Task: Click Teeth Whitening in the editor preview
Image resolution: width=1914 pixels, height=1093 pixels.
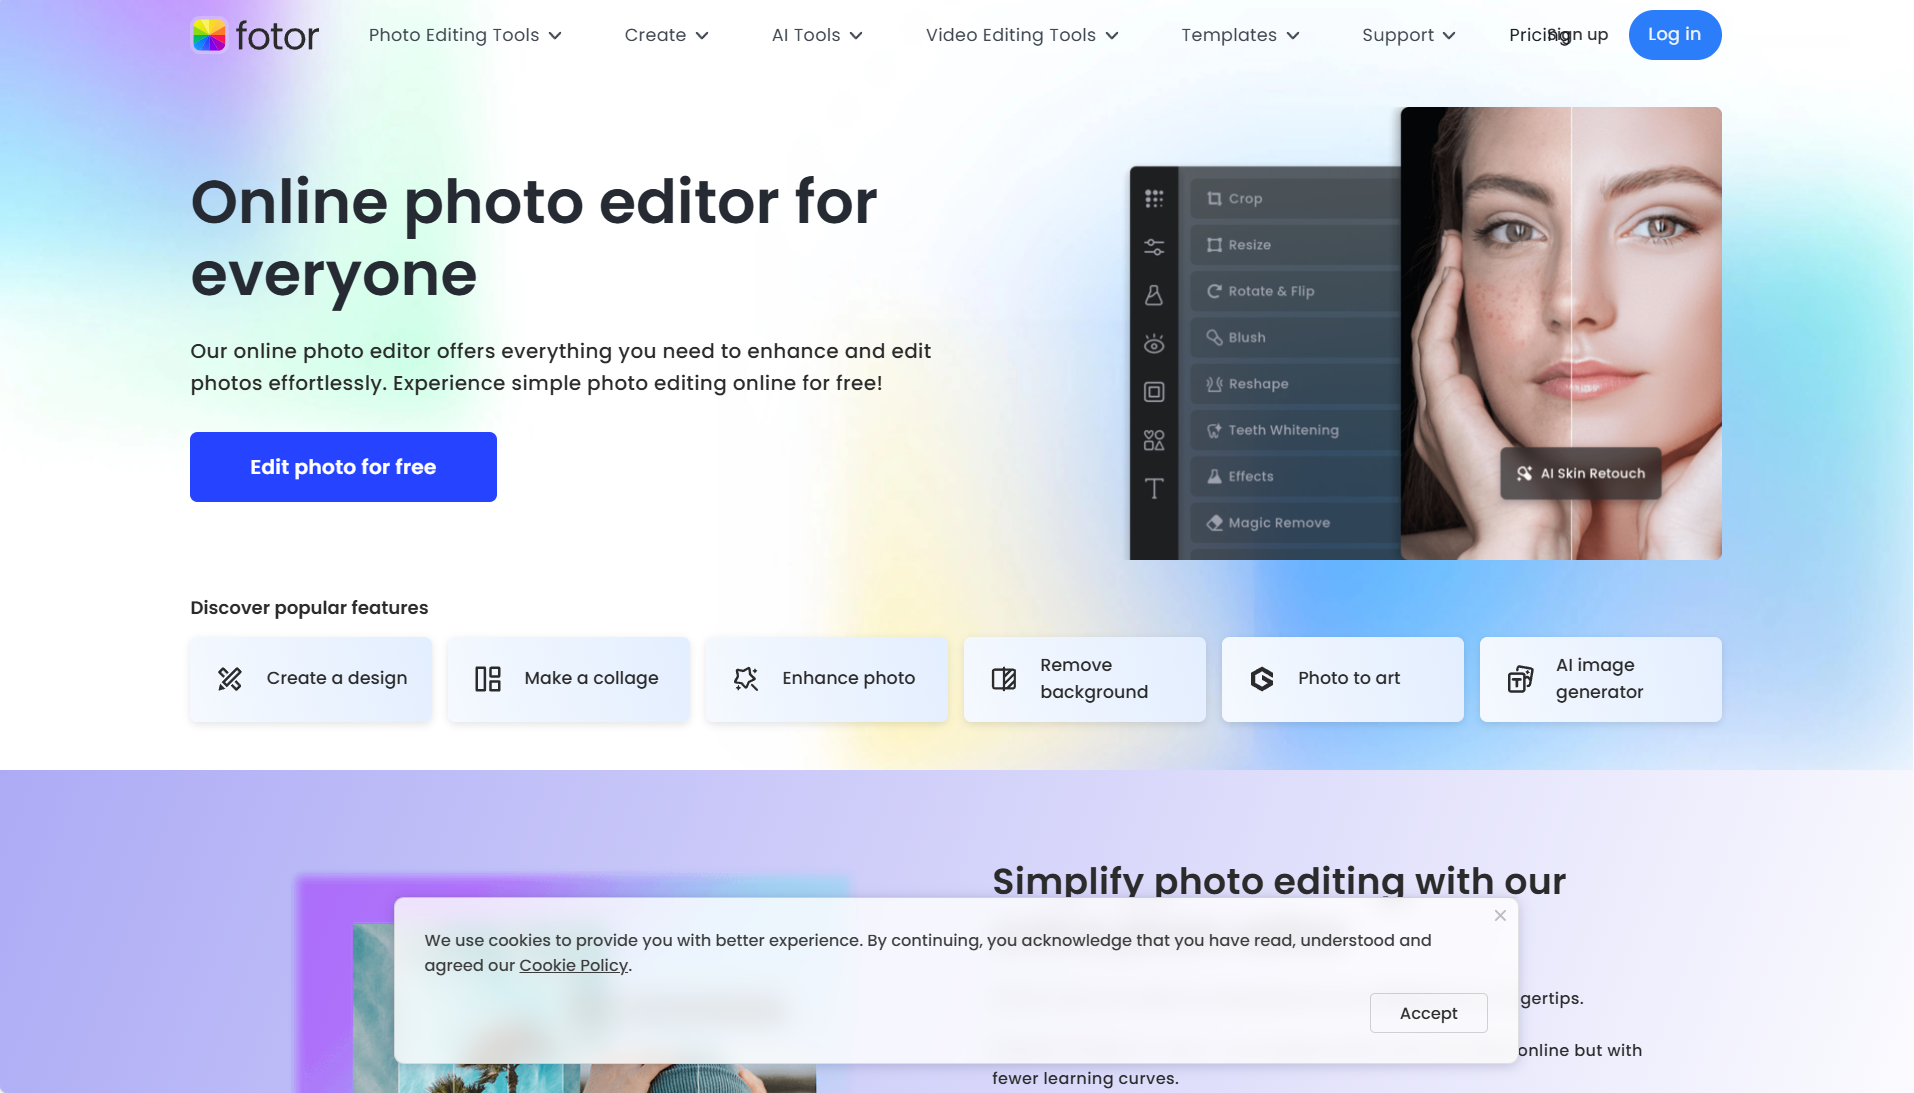Action: click(x=1295, y=430)
